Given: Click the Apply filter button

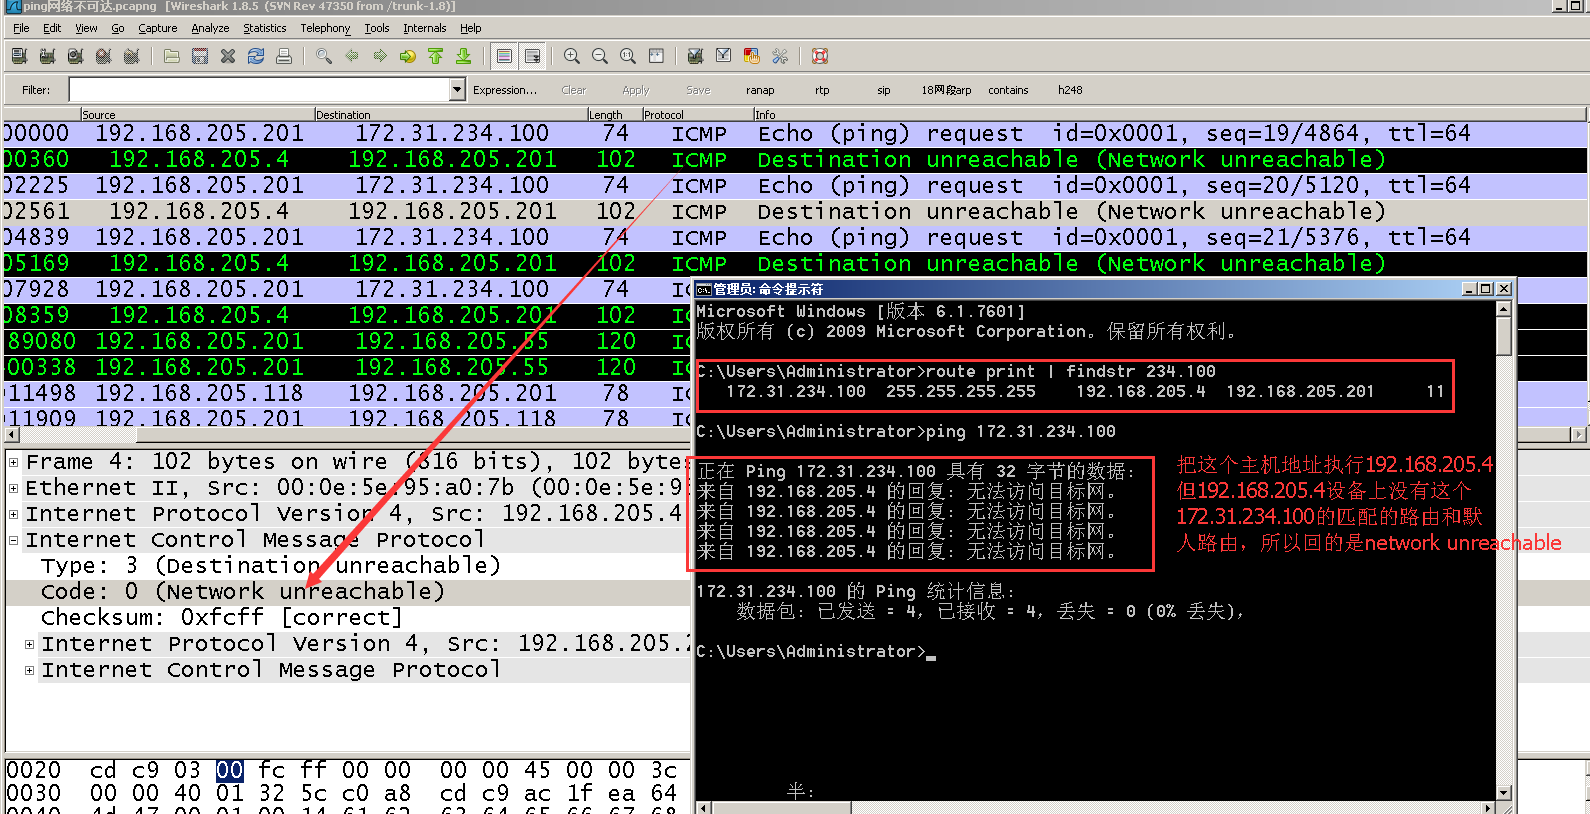Looking at the screenshot, I should [x=636, y=90].
